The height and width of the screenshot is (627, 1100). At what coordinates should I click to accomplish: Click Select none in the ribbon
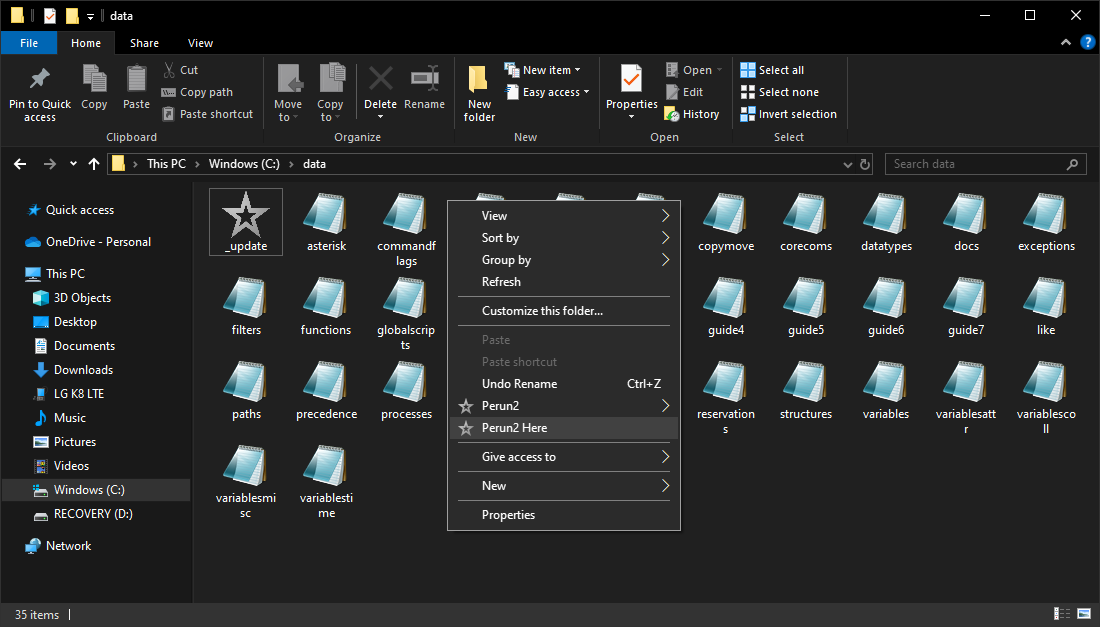click(779, 92)
